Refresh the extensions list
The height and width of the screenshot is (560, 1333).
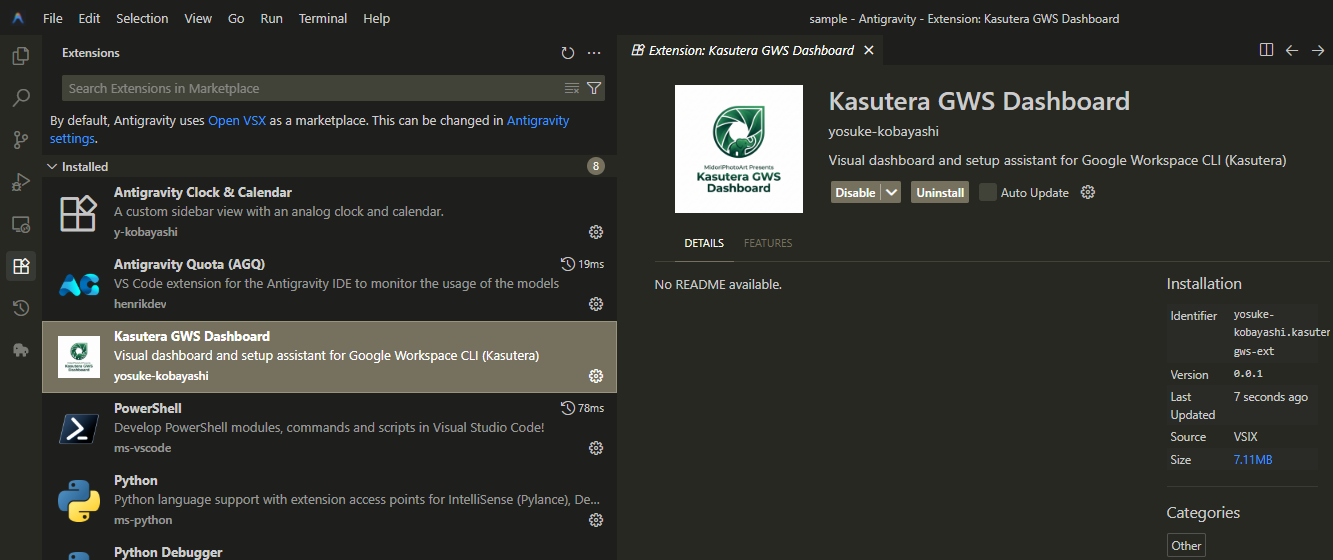(568, 53)
